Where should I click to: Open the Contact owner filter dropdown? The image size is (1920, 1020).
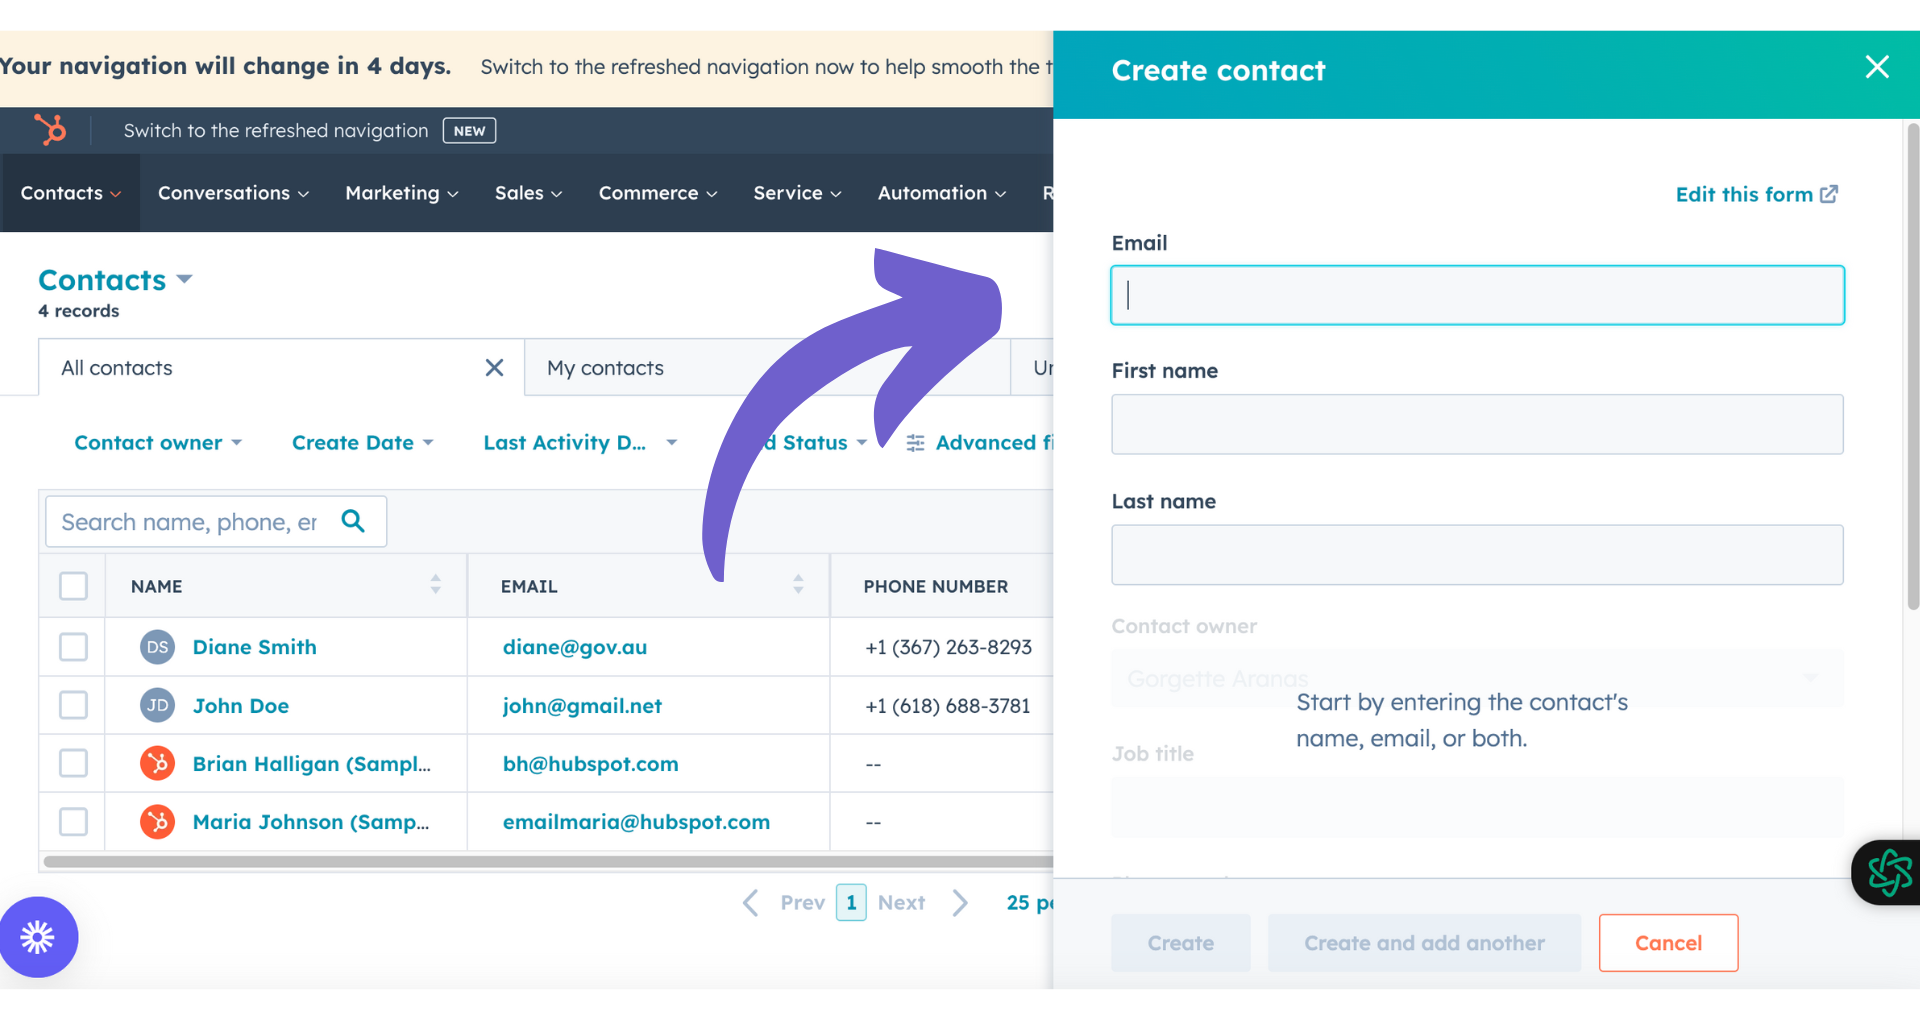[157, 442]
